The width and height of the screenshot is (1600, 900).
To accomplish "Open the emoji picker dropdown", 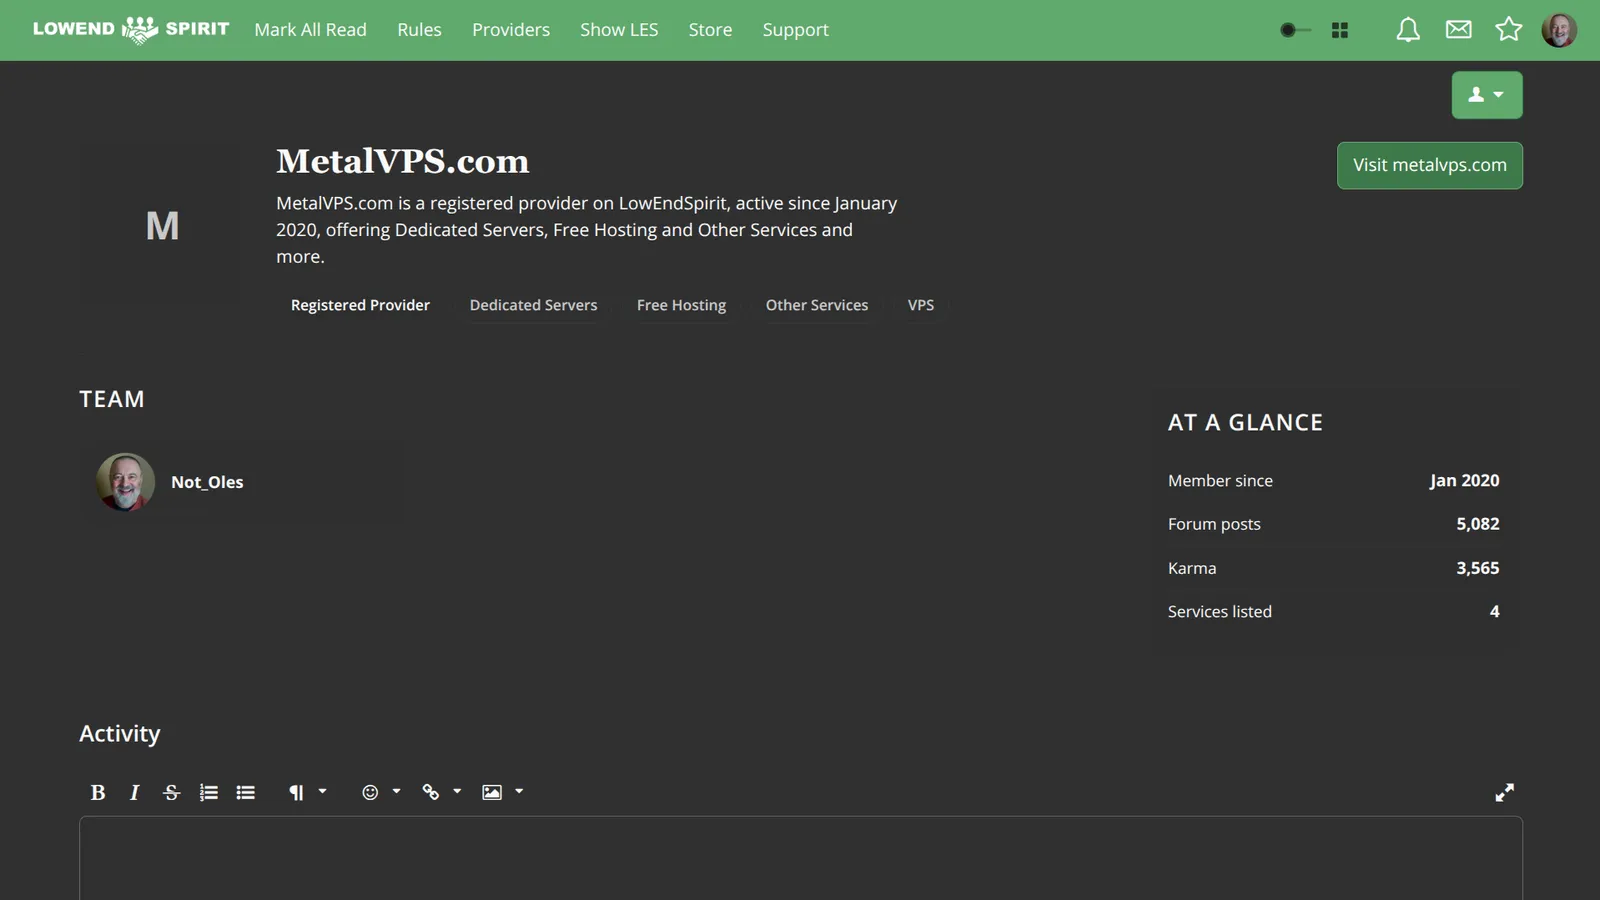I will click(381, 792).
